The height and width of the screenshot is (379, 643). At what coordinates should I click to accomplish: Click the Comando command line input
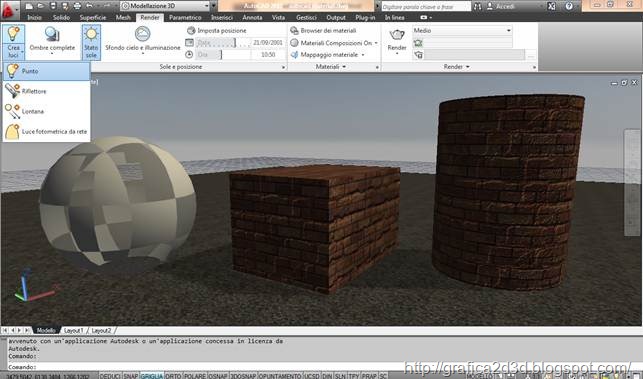(205, 367)
